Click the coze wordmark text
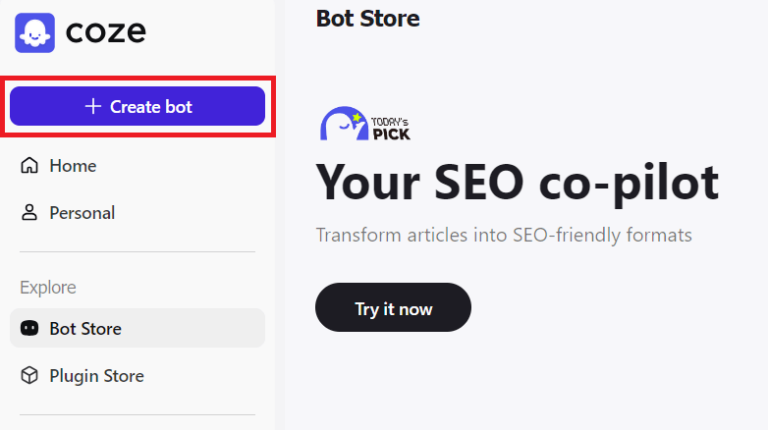The image size is (768, 430). click(x=106, y=32)
